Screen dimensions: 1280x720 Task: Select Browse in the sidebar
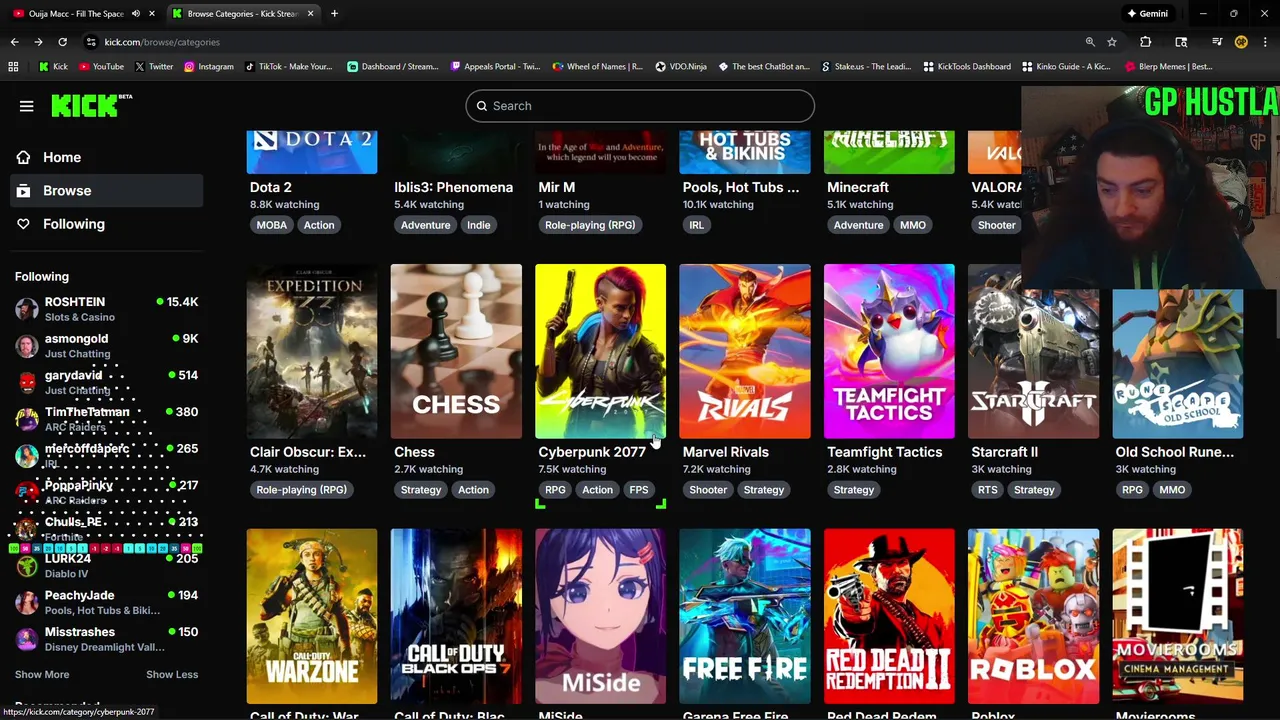tap(105, 190)
